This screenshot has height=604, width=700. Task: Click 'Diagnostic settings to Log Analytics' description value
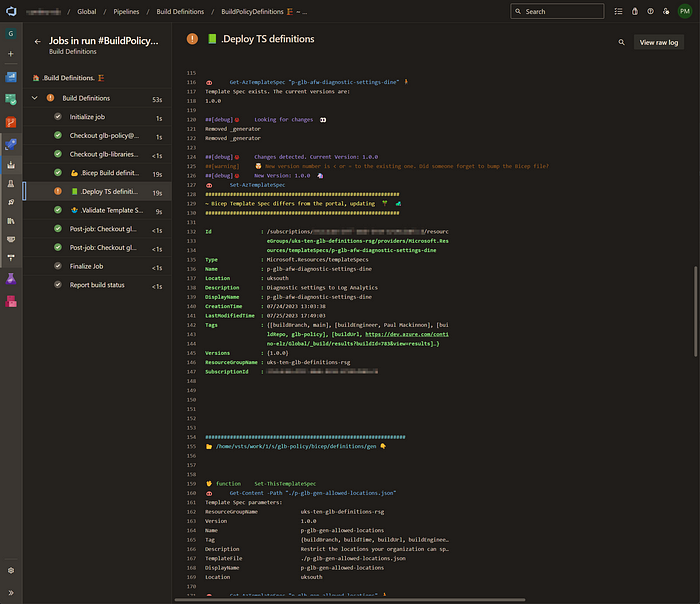322,287
